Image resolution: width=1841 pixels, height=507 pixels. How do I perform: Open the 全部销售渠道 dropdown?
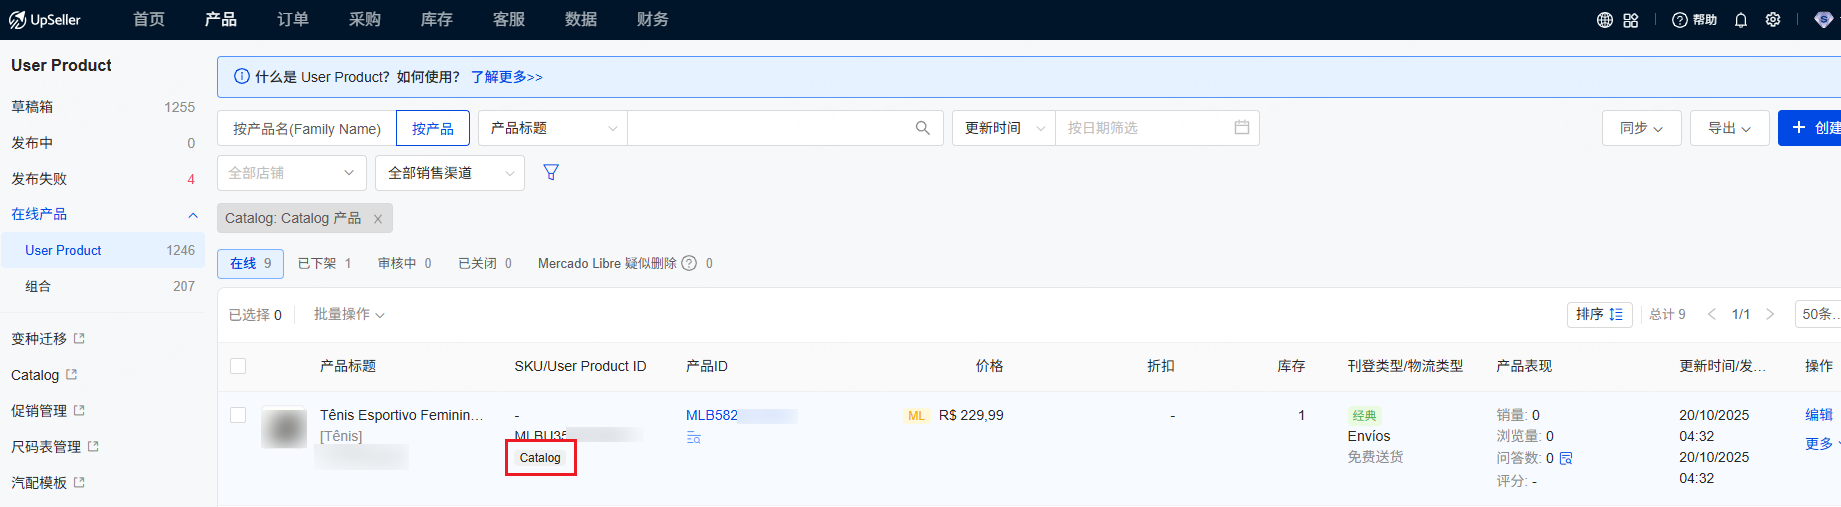click(450, 173)
